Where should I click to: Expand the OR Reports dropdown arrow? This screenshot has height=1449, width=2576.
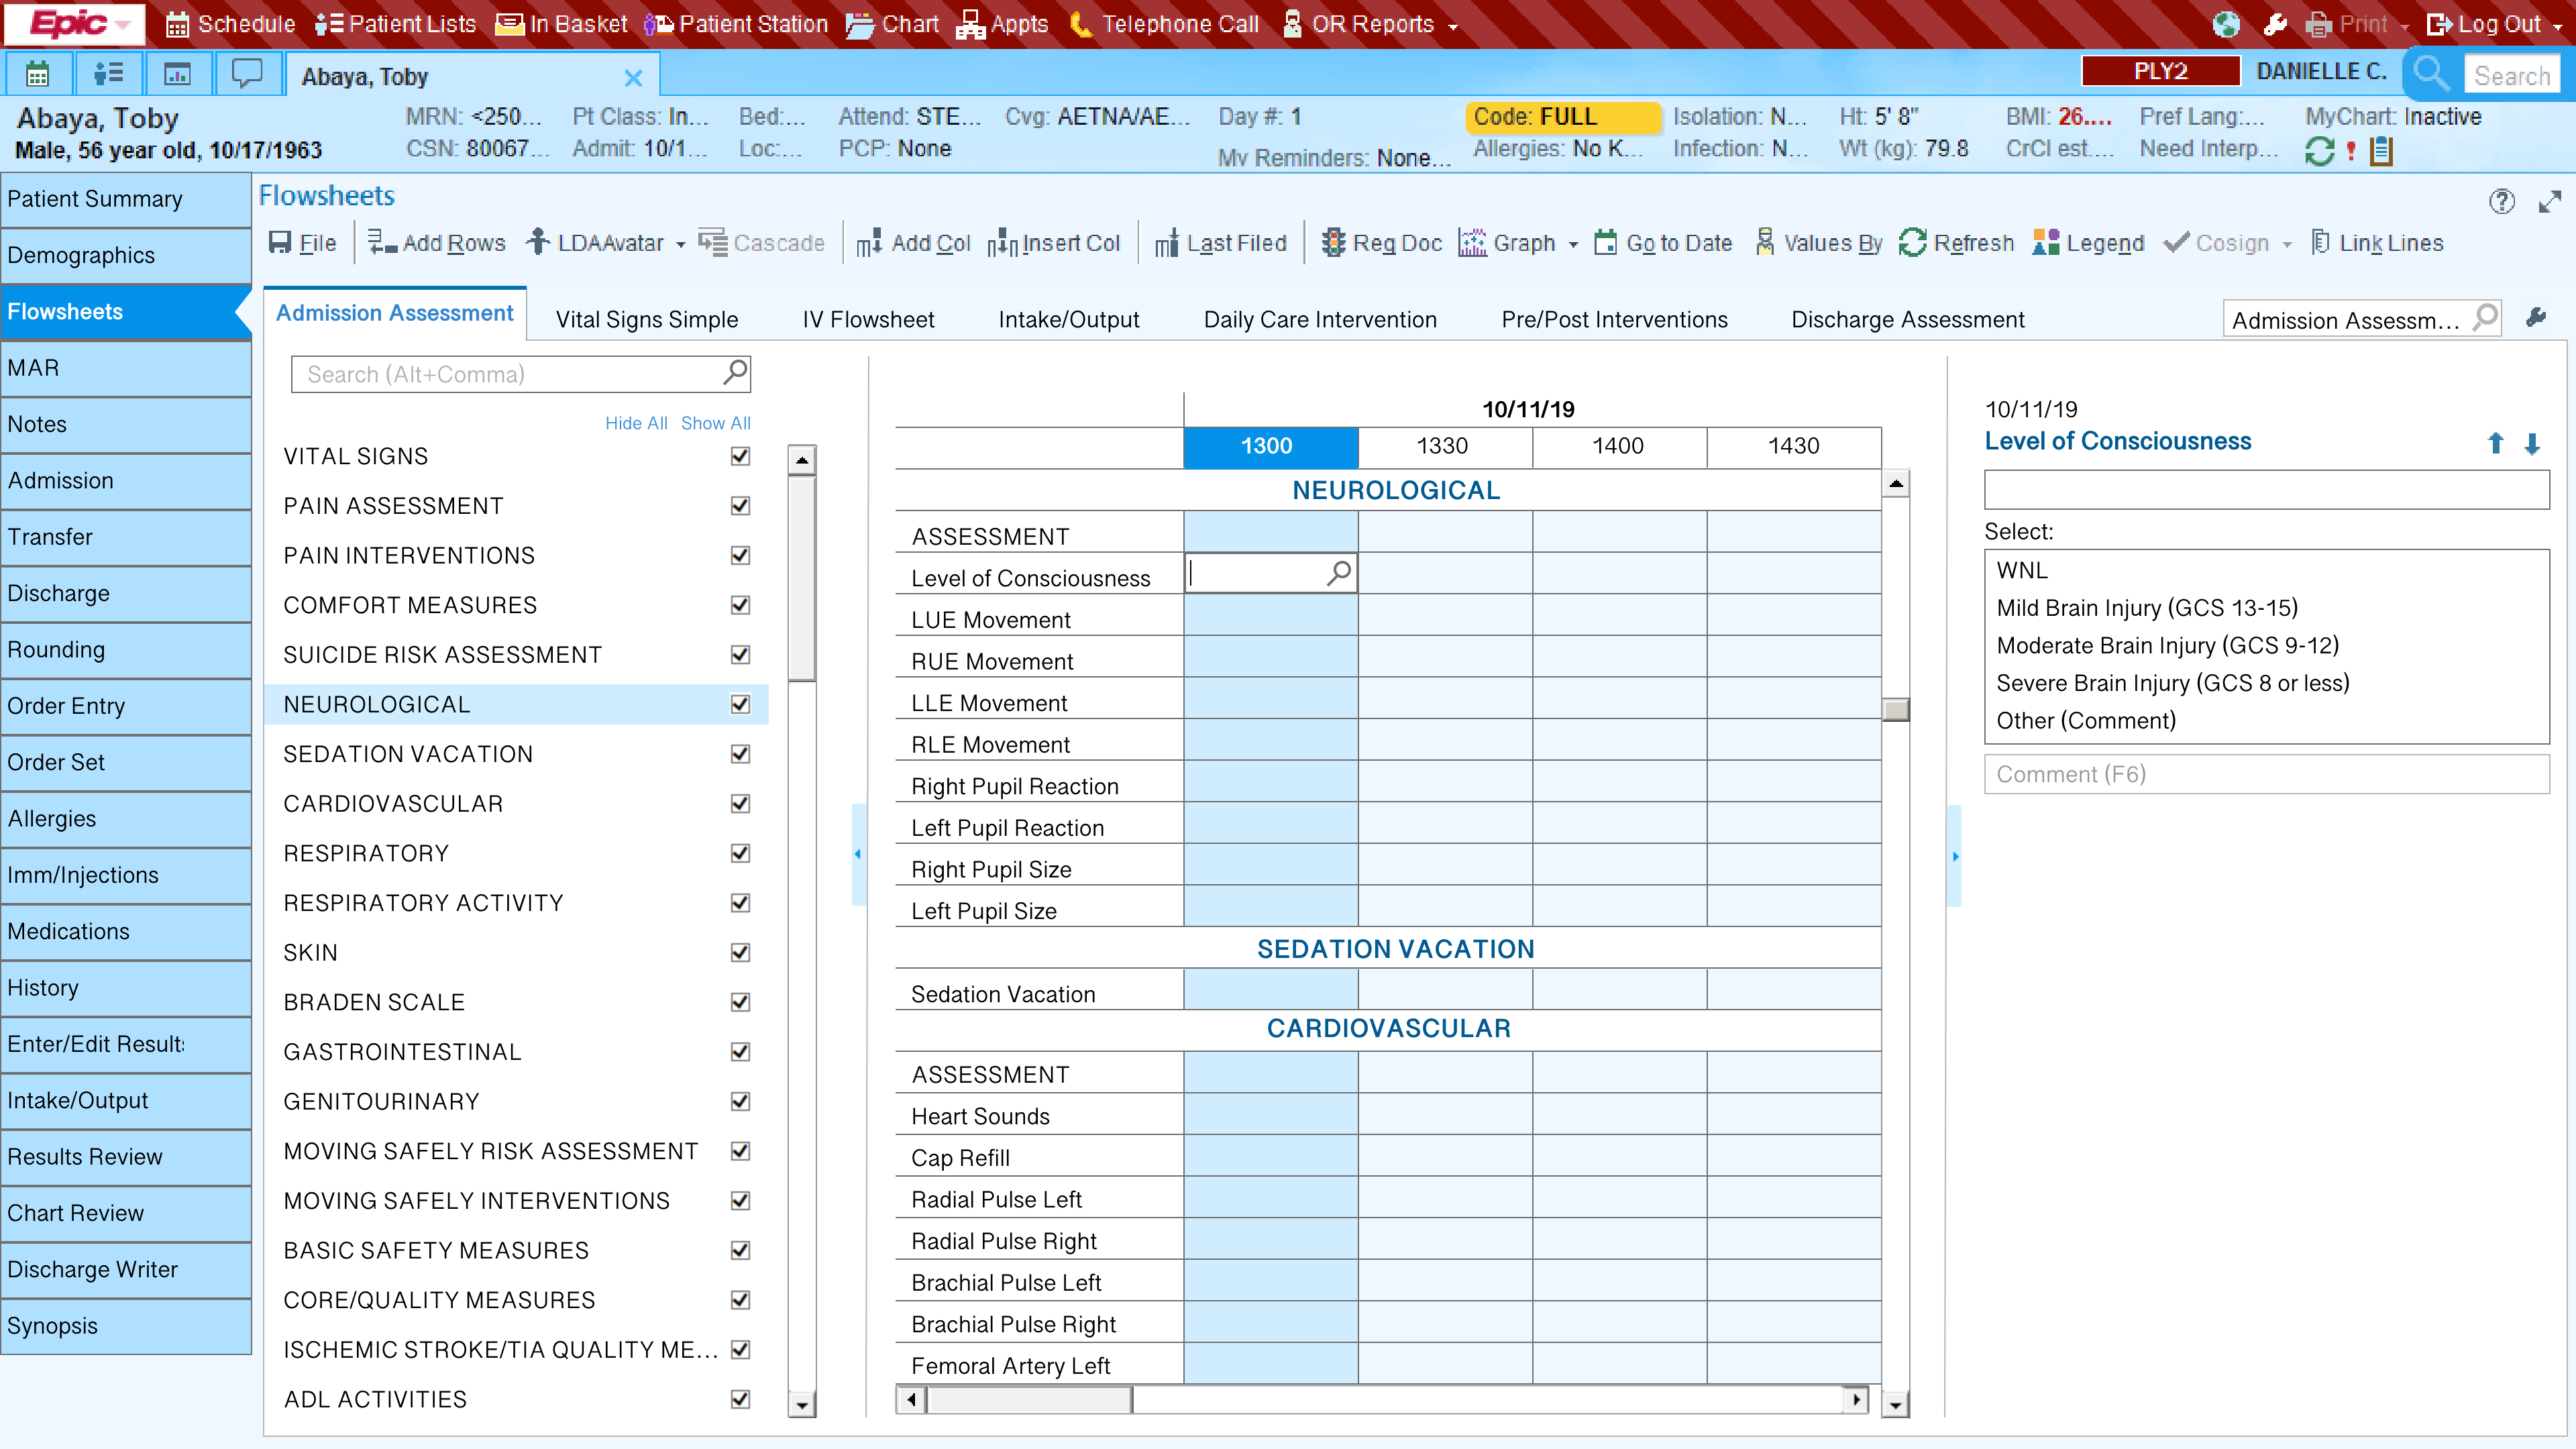[x=1453, y=27]
